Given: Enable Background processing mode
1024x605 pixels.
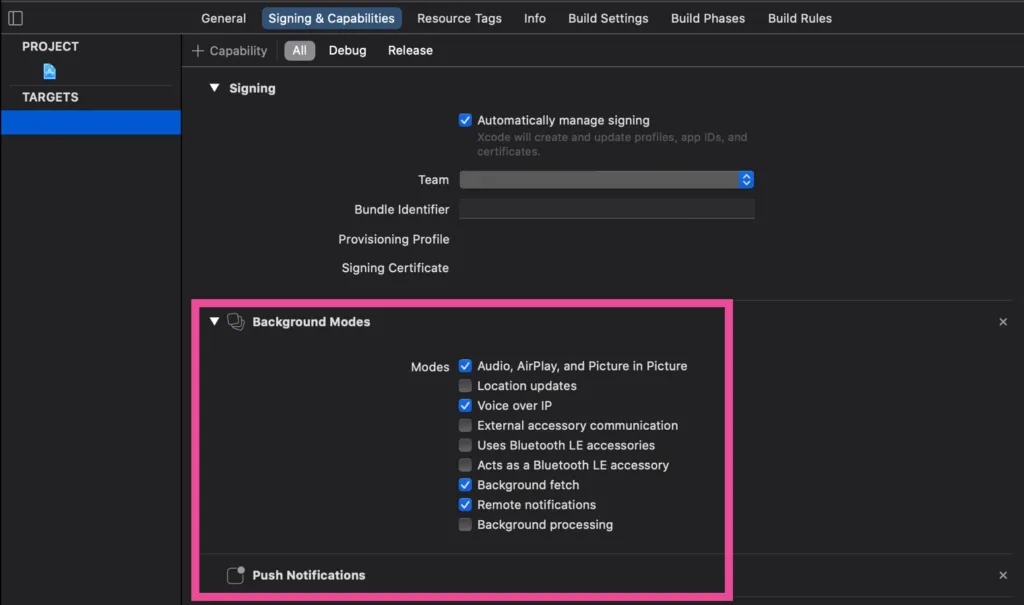Looking at the screenshot, I should 465,525.
